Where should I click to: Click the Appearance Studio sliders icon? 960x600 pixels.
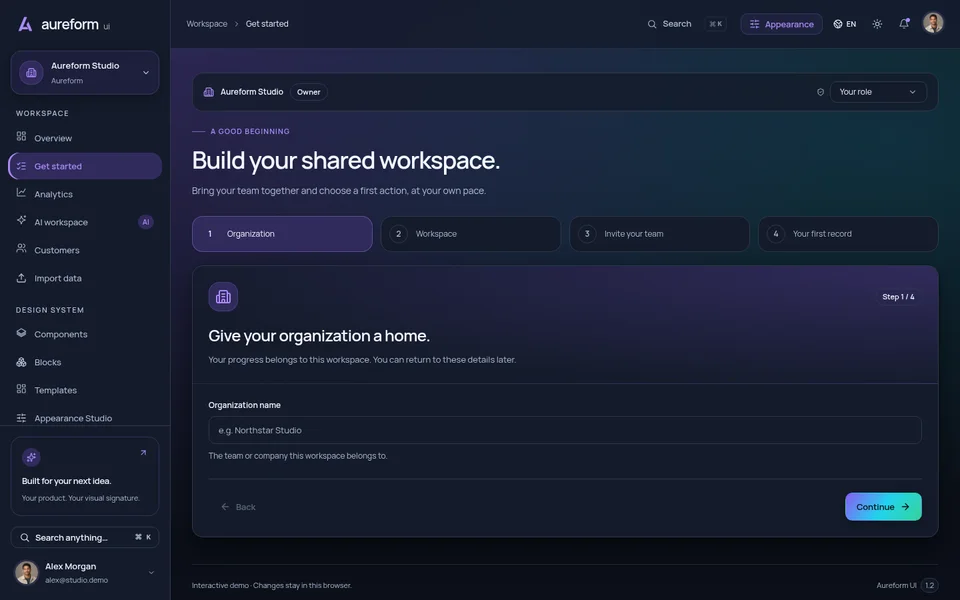click(x=21, y=418)
